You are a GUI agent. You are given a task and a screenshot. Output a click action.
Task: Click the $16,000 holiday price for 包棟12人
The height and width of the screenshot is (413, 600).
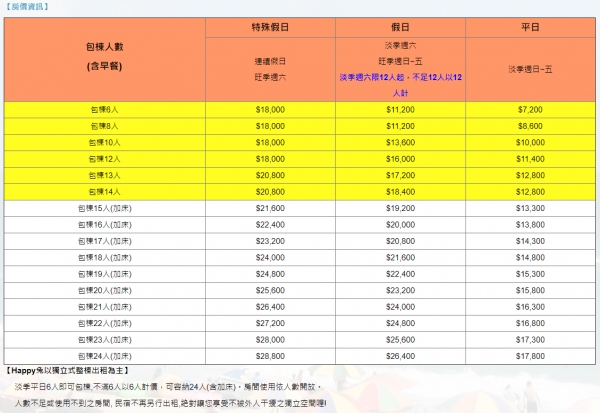click(x=400, y=158)
